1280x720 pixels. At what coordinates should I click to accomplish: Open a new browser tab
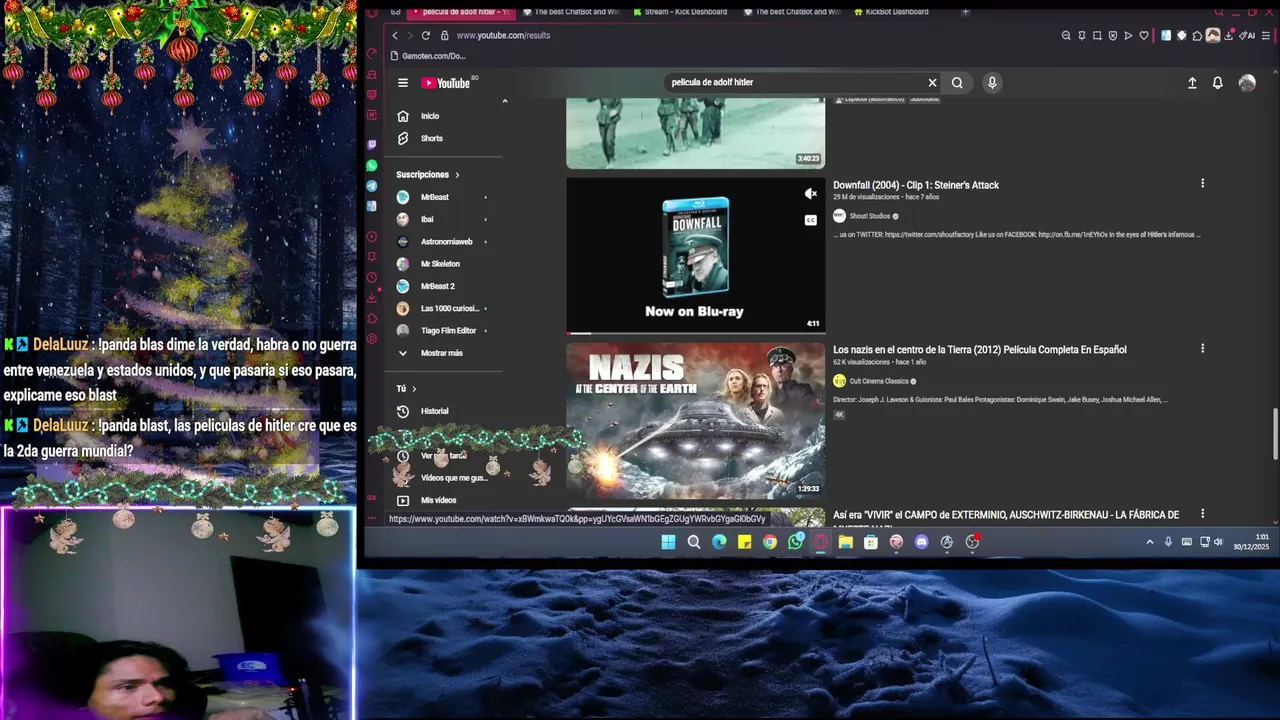click(965, 12)
